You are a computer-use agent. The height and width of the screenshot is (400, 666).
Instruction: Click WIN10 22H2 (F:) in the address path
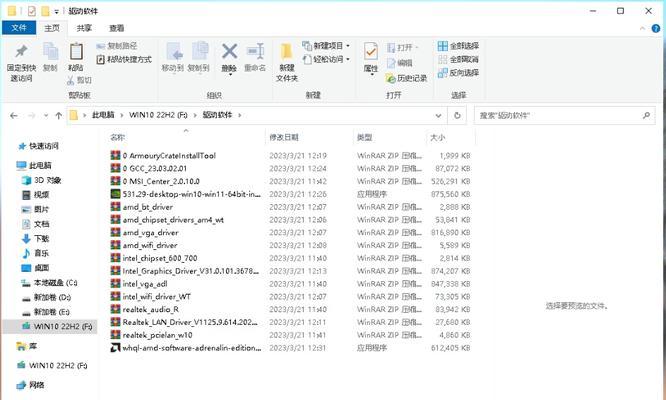158,115
